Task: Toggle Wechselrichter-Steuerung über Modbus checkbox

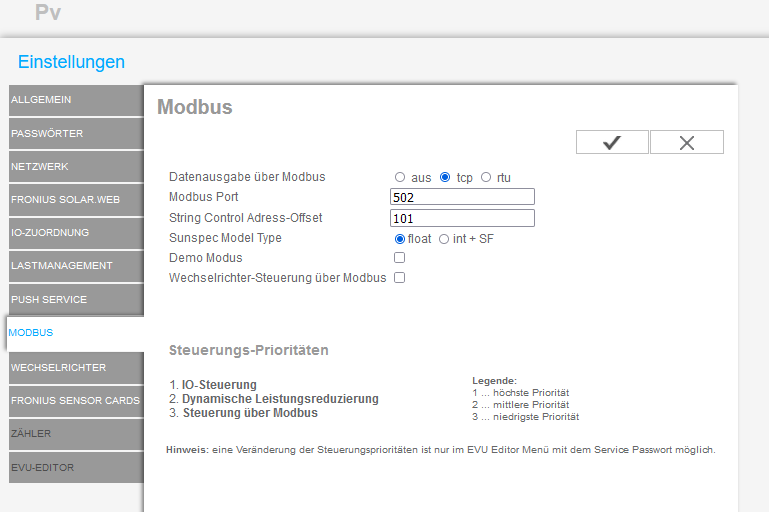Action: coord(400,278)
